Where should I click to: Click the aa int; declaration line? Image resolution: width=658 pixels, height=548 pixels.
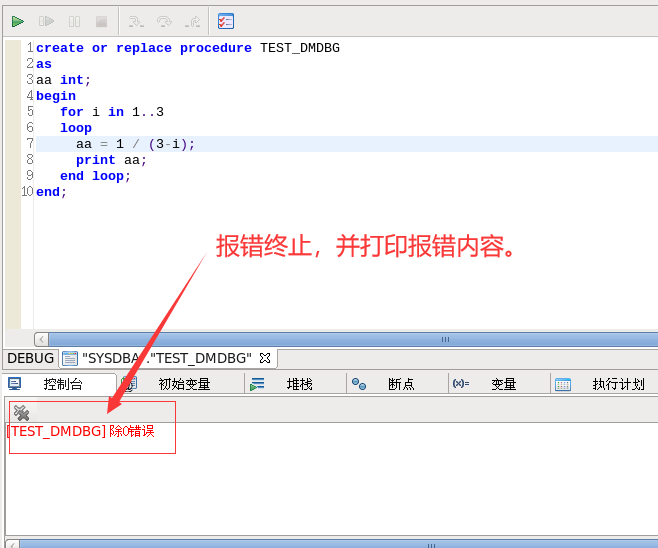[63, 80]
